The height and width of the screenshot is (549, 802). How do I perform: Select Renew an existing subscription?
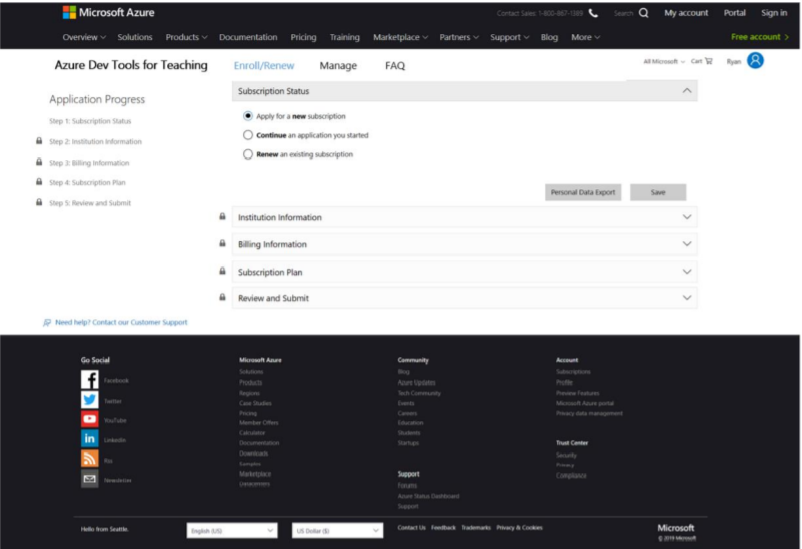click(x=248, y=154)
